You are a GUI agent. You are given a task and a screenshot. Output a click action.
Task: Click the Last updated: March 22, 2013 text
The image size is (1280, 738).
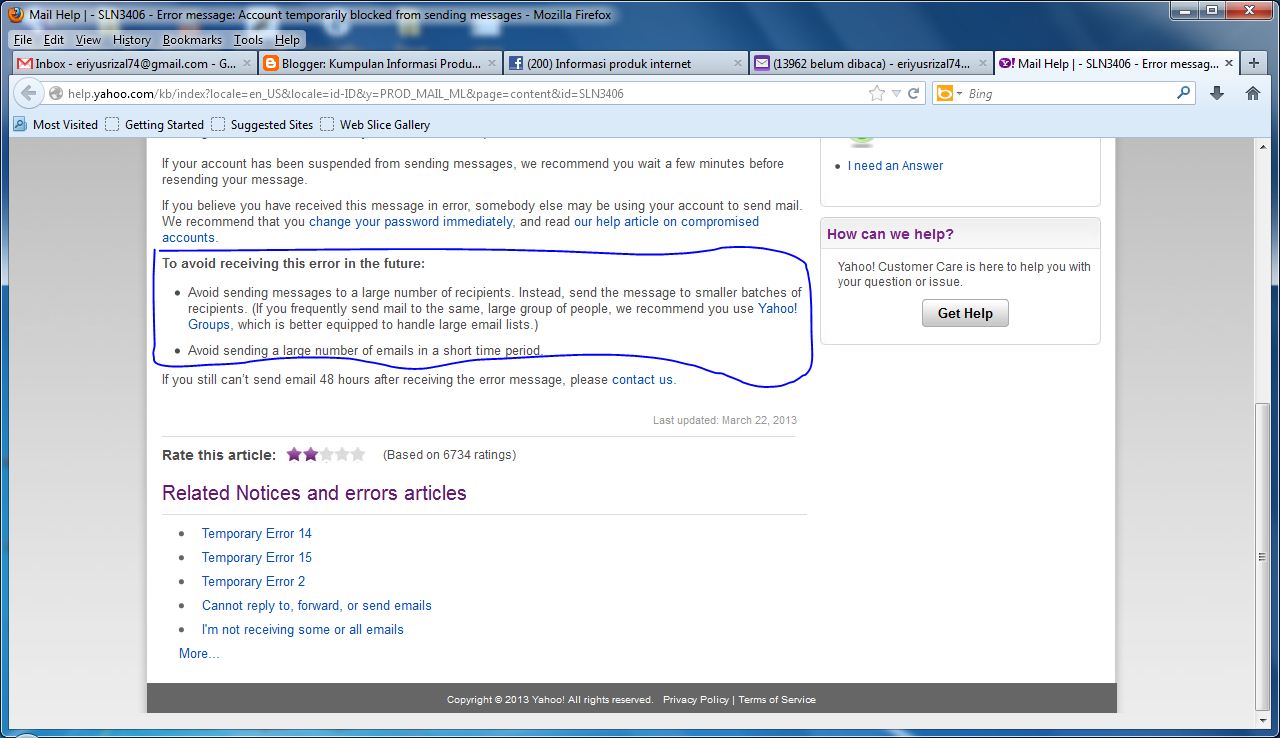click(725, 420)
